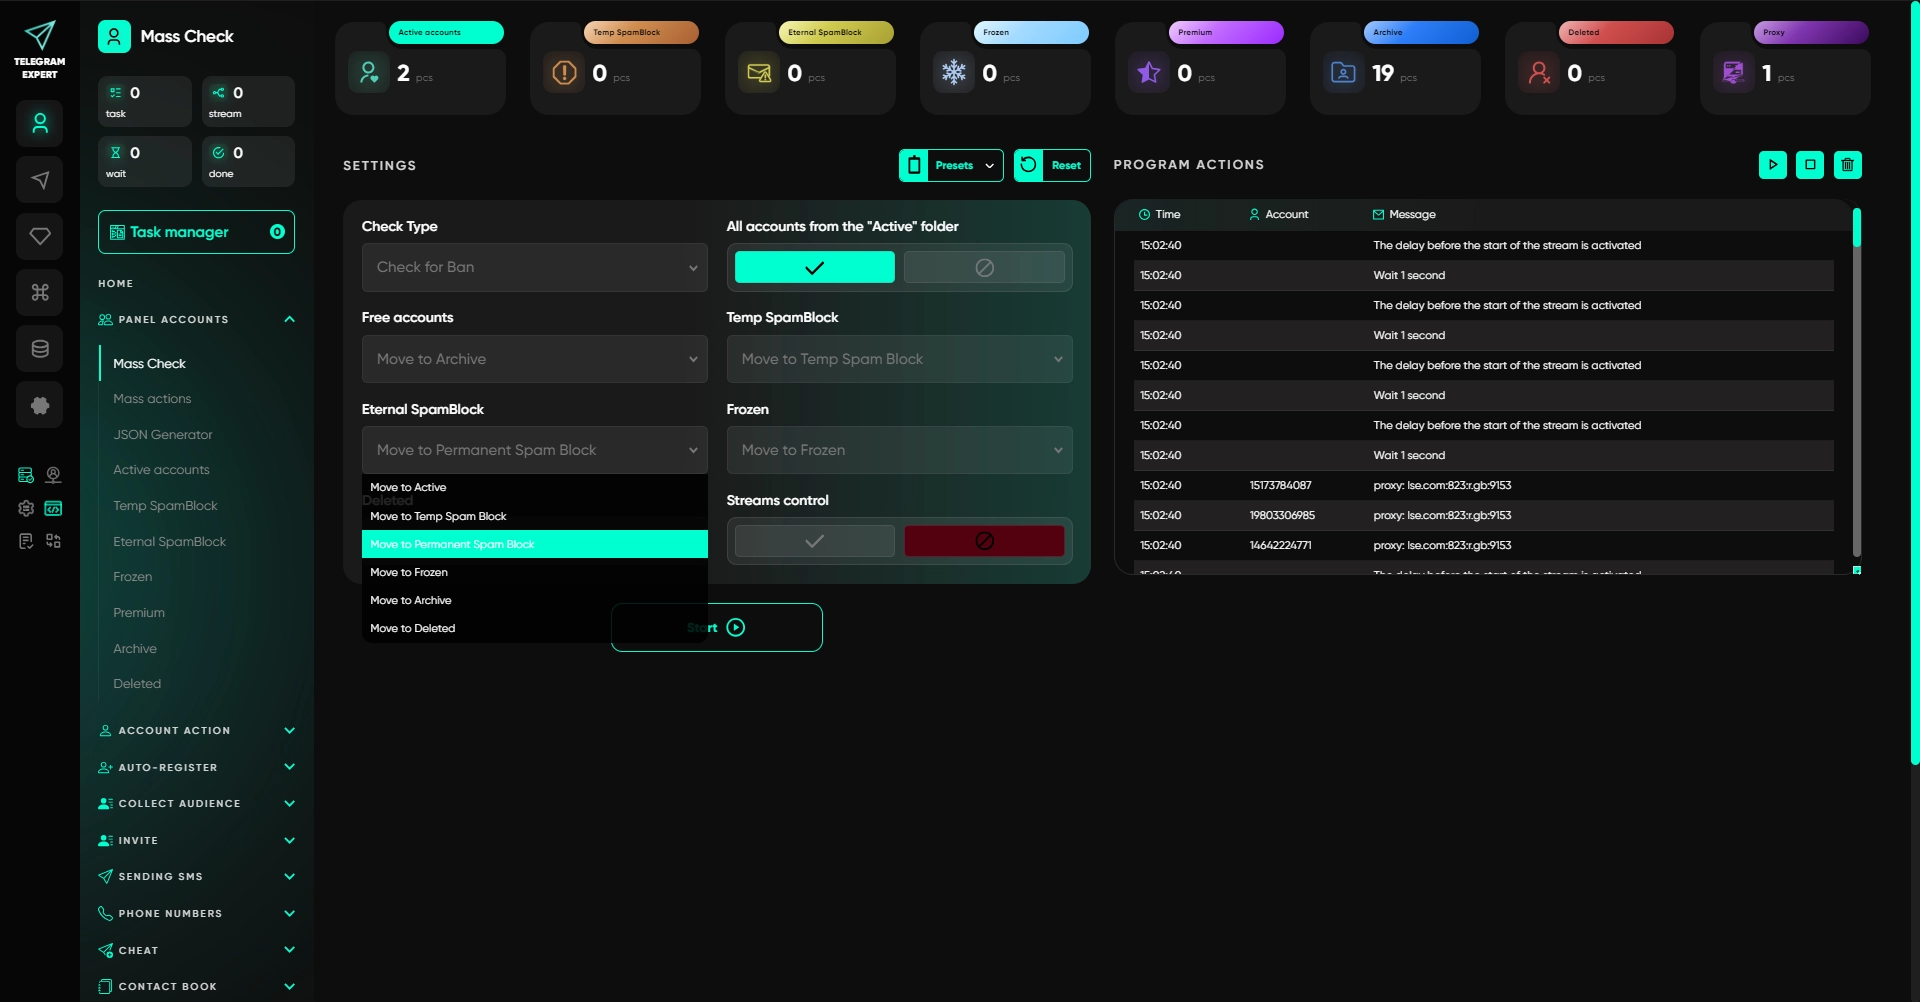Click the Program Actions log scrollbar
Viewport: 1920px width, 1002px height.
click(x=1856, y=390)
